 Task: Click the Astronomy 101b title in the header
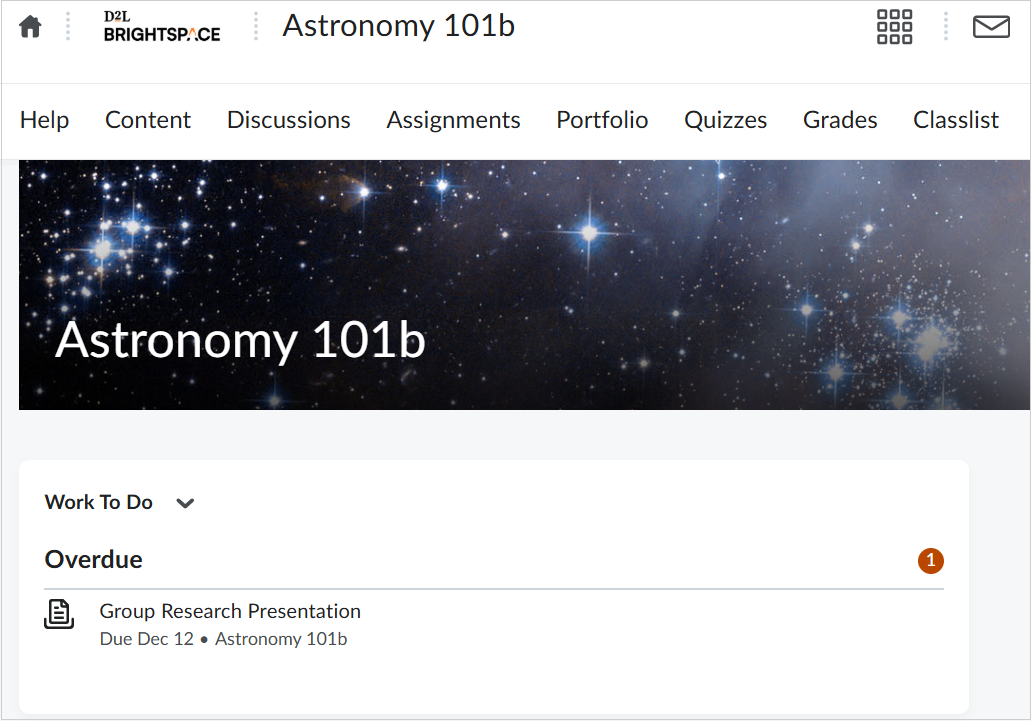398,26
